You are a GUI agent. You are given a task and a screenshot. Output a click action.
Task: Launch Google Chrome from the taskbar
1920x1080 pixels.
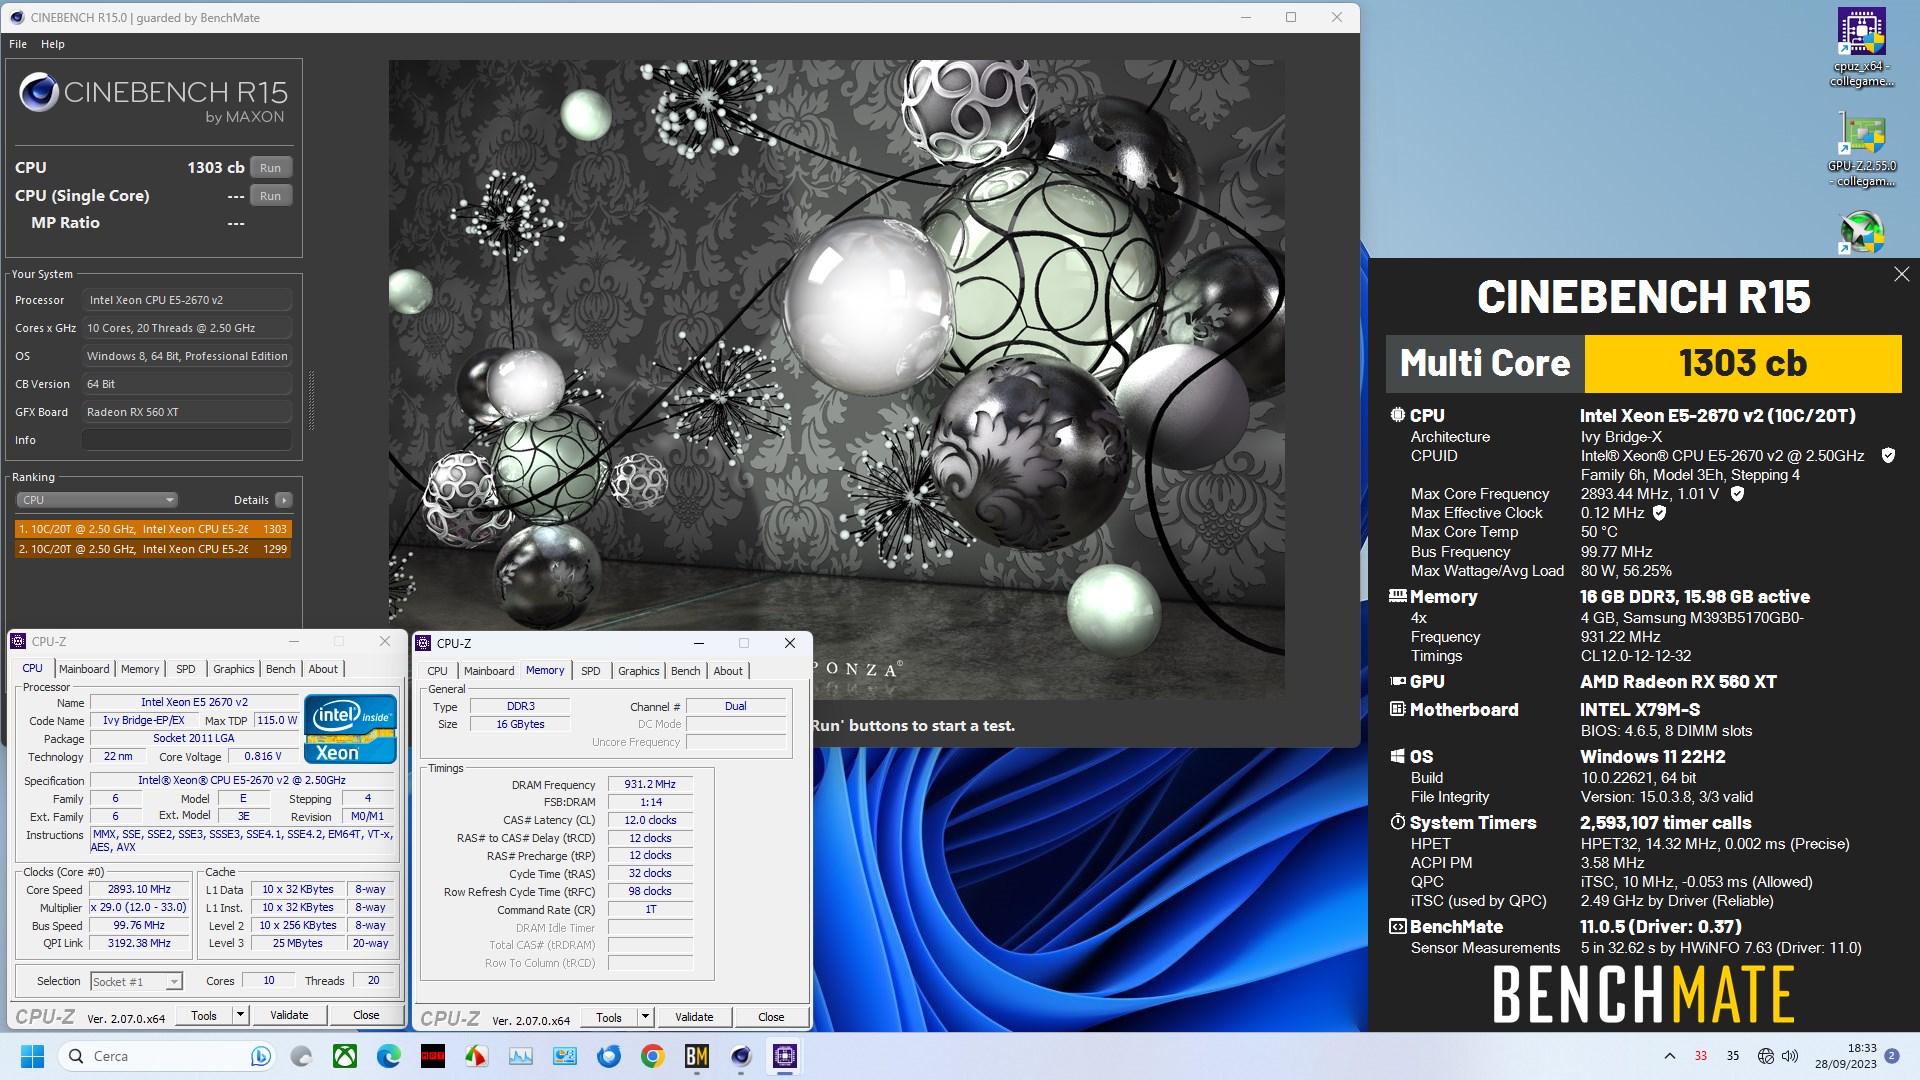click(x=653, y=1056)
